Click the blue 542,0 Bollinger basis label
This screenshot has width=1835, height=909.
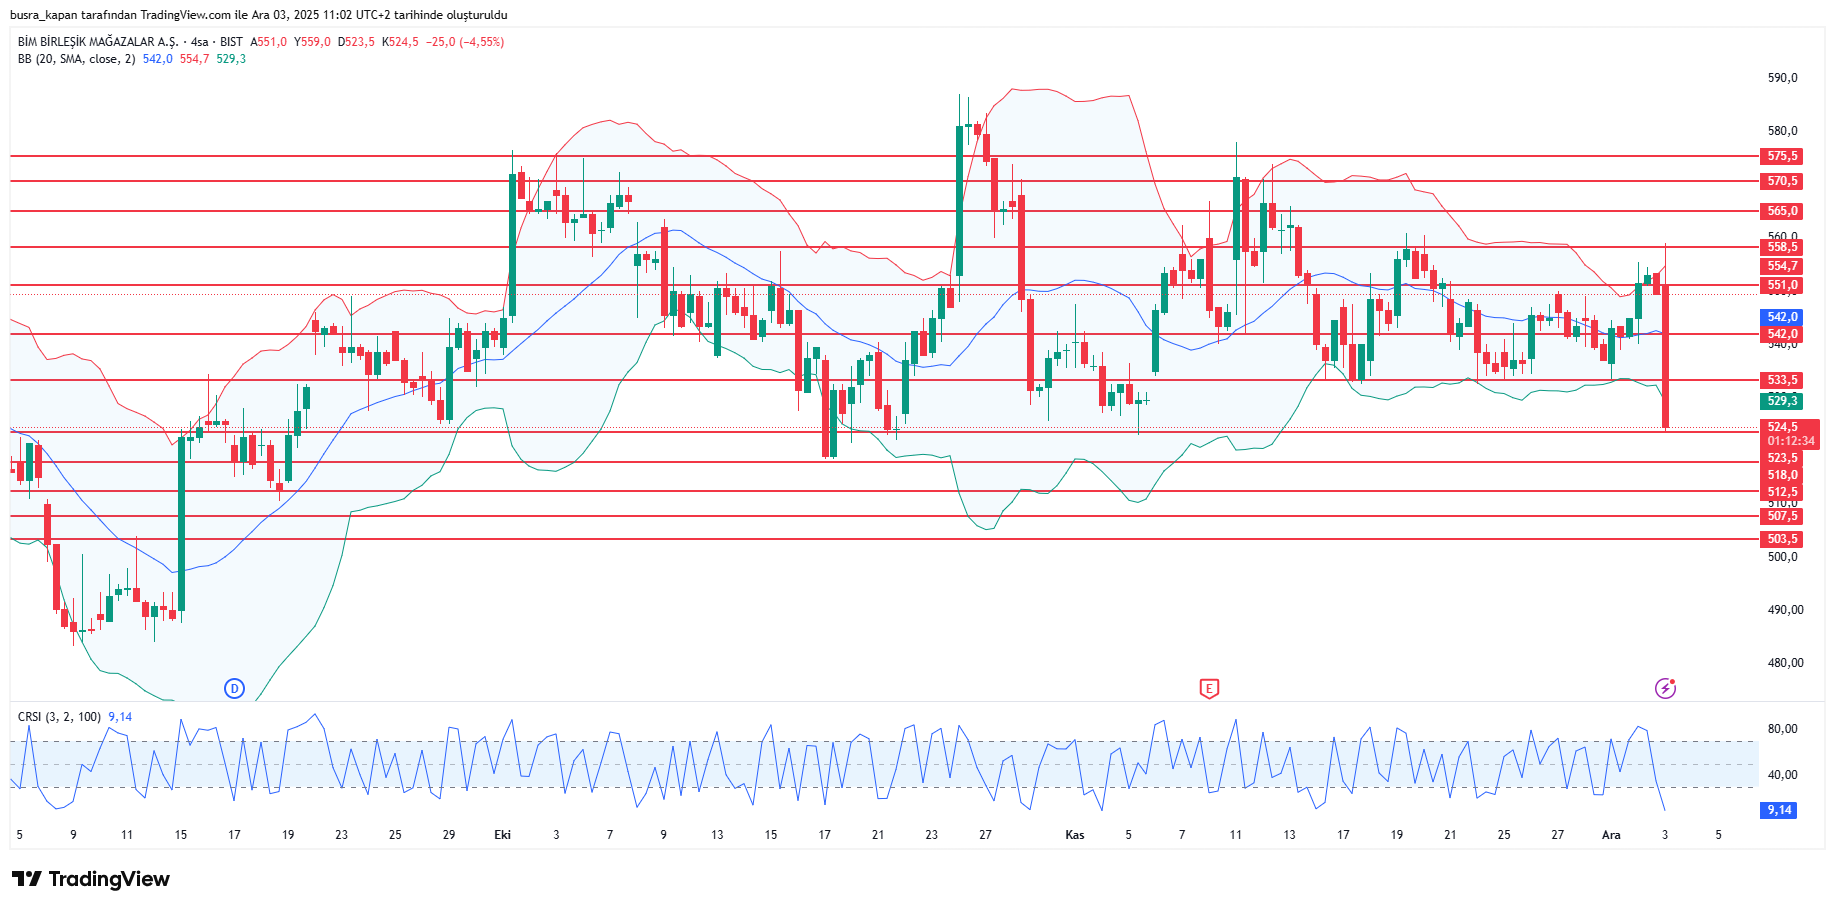(x=1781, y=317)
